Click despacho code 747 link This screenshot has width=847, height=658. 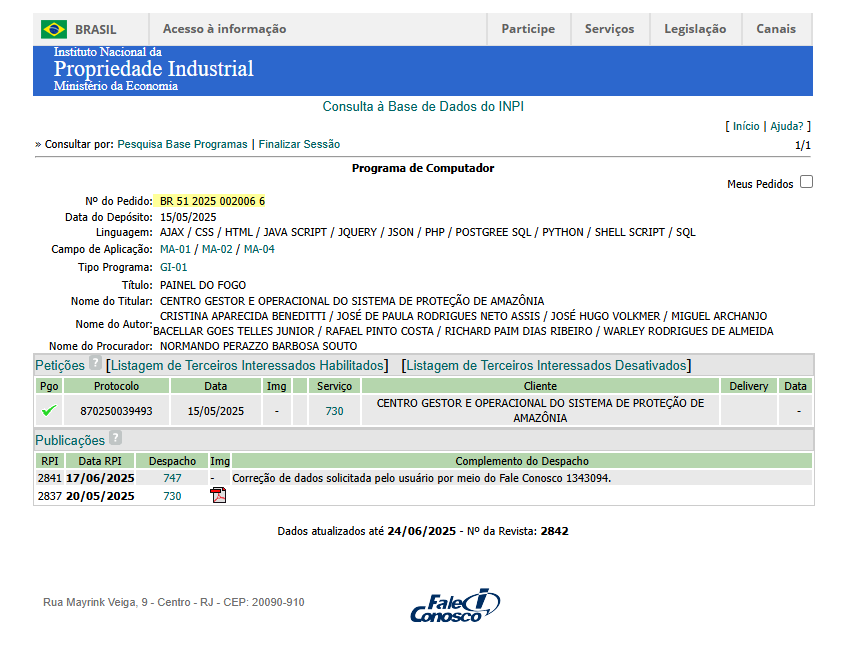[x=172, y=478]
